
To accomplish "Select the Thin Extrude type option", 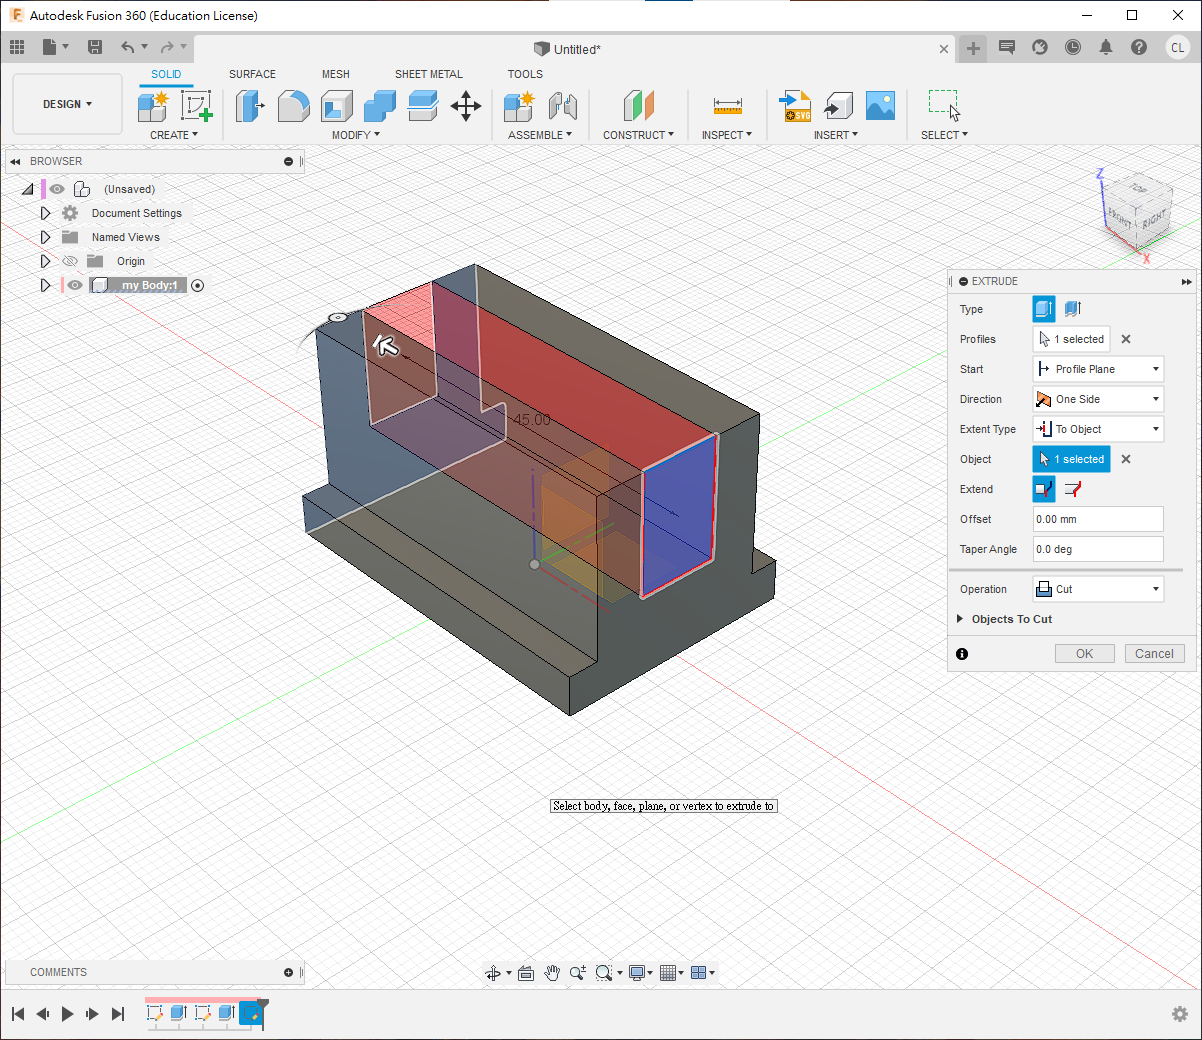I will coord(1073,309).
